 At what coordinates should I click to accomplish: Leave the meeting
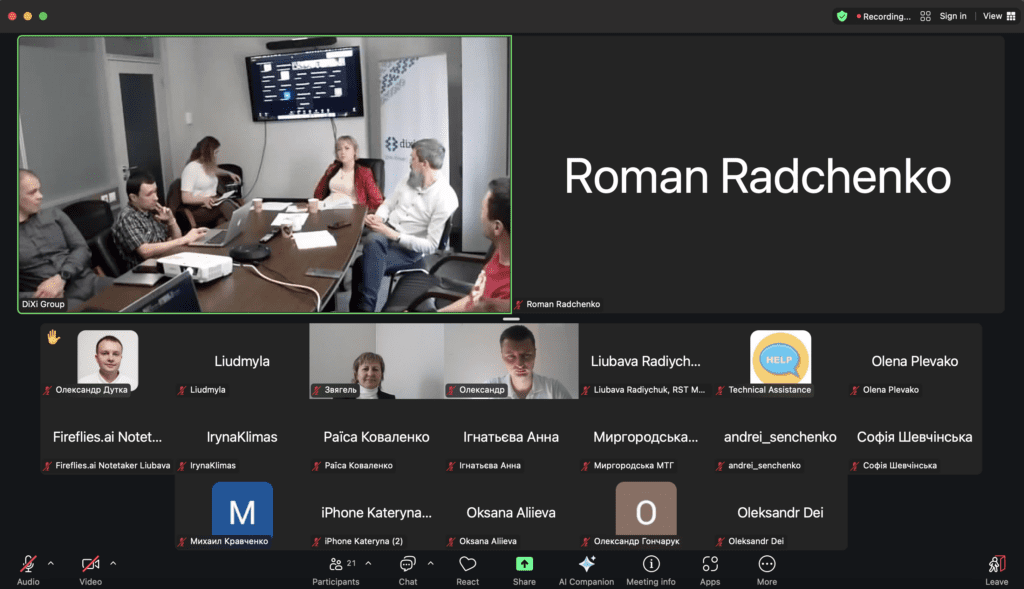tap(996, 567)
